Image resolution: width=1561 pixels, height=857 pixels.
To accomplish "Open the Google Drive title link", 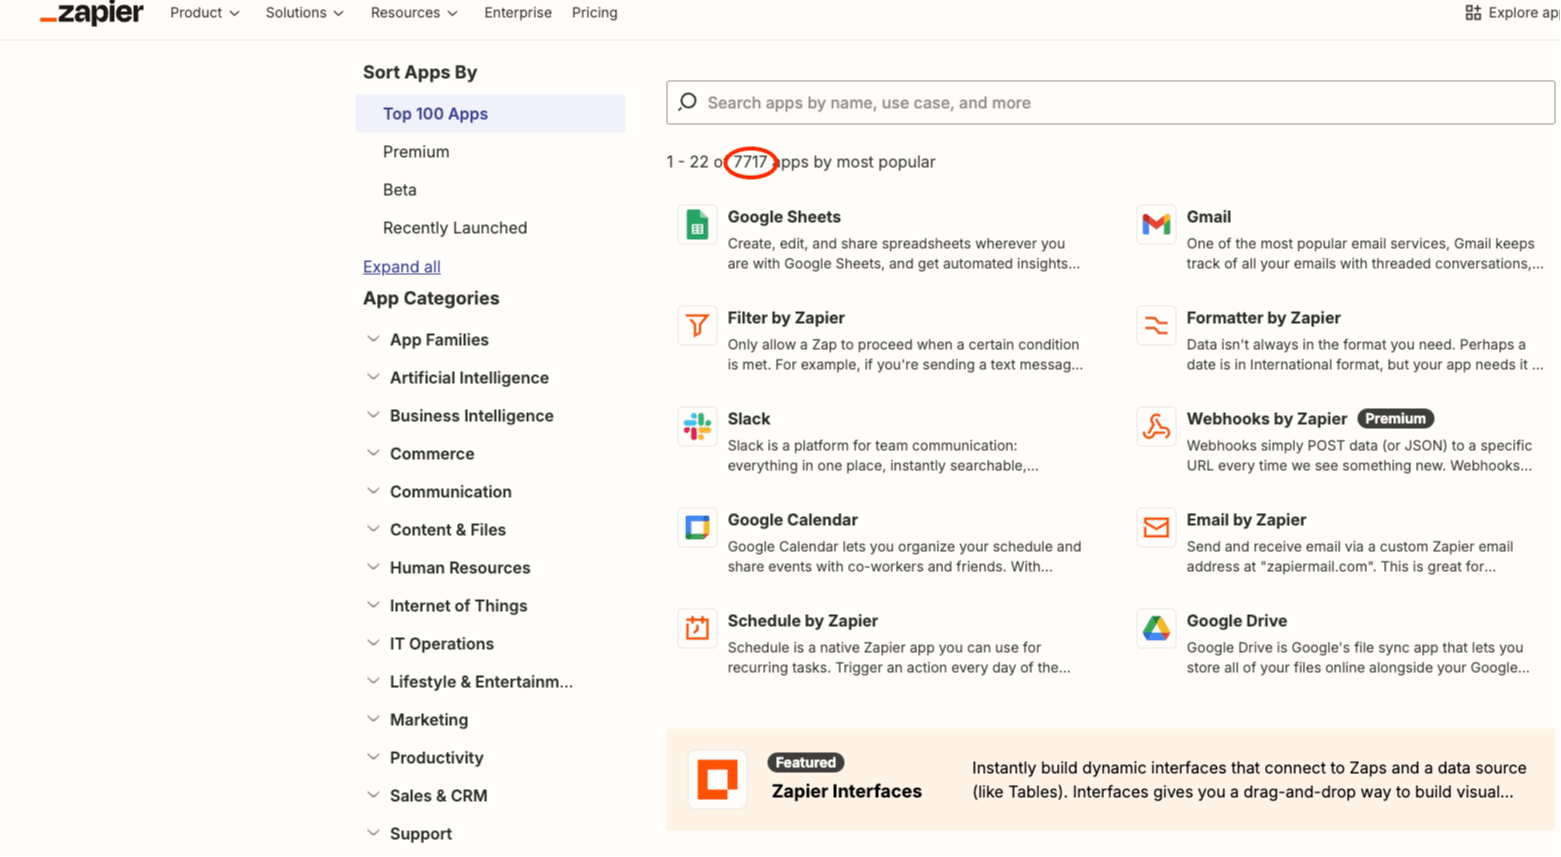I will pyautogui.click(x=1237, y=621).
